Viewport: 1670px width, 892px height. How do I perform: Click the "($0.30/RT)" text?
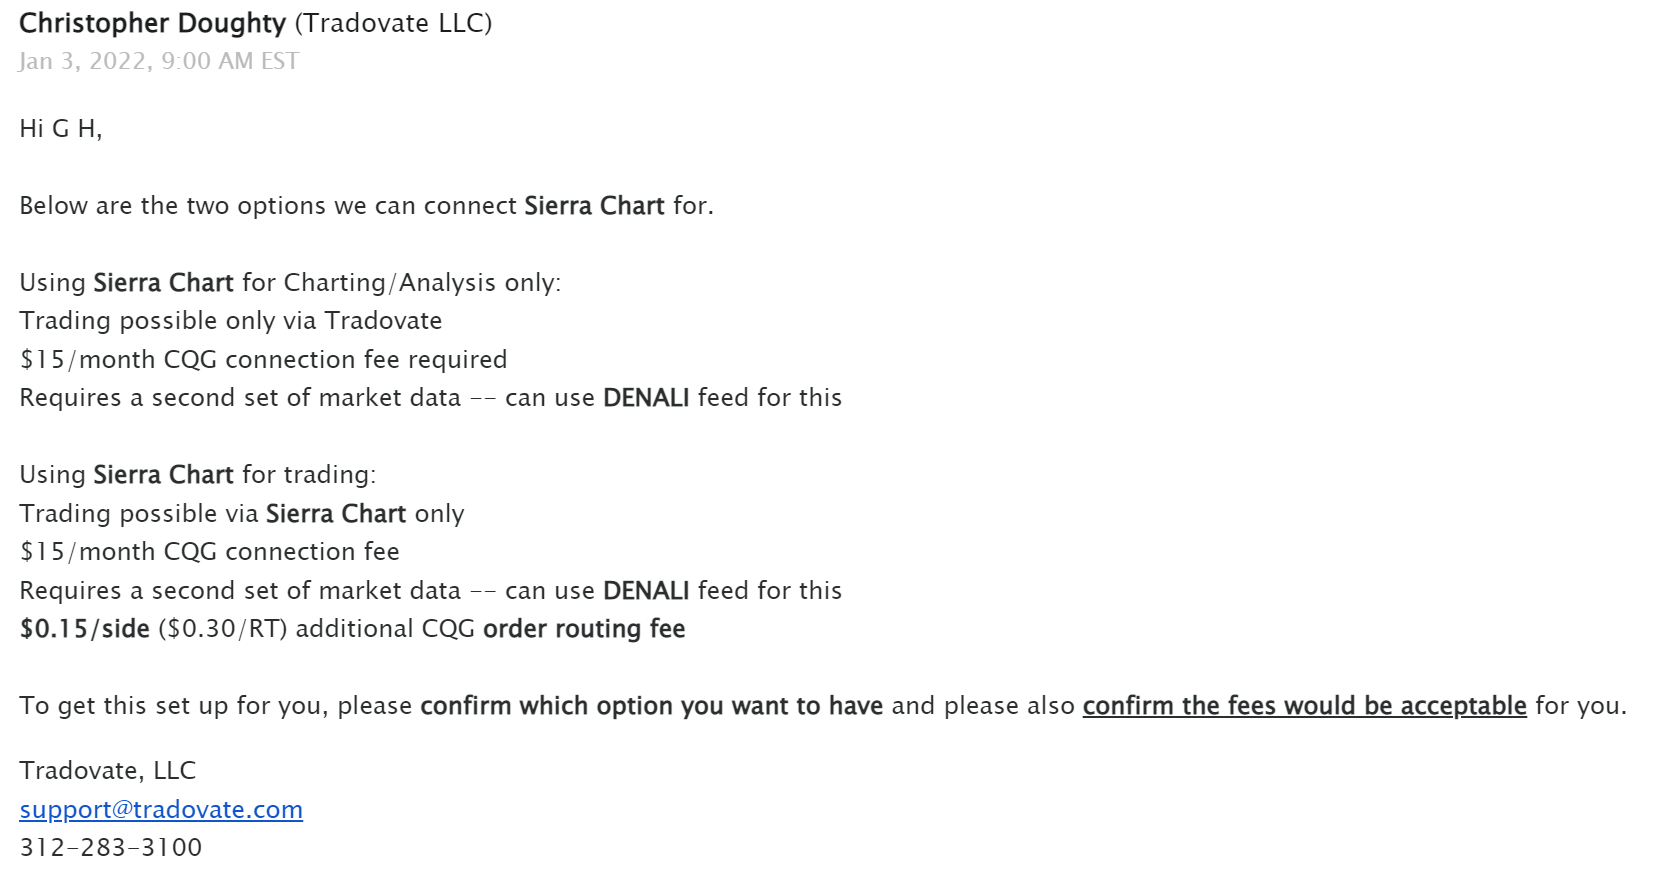[223, 629]
